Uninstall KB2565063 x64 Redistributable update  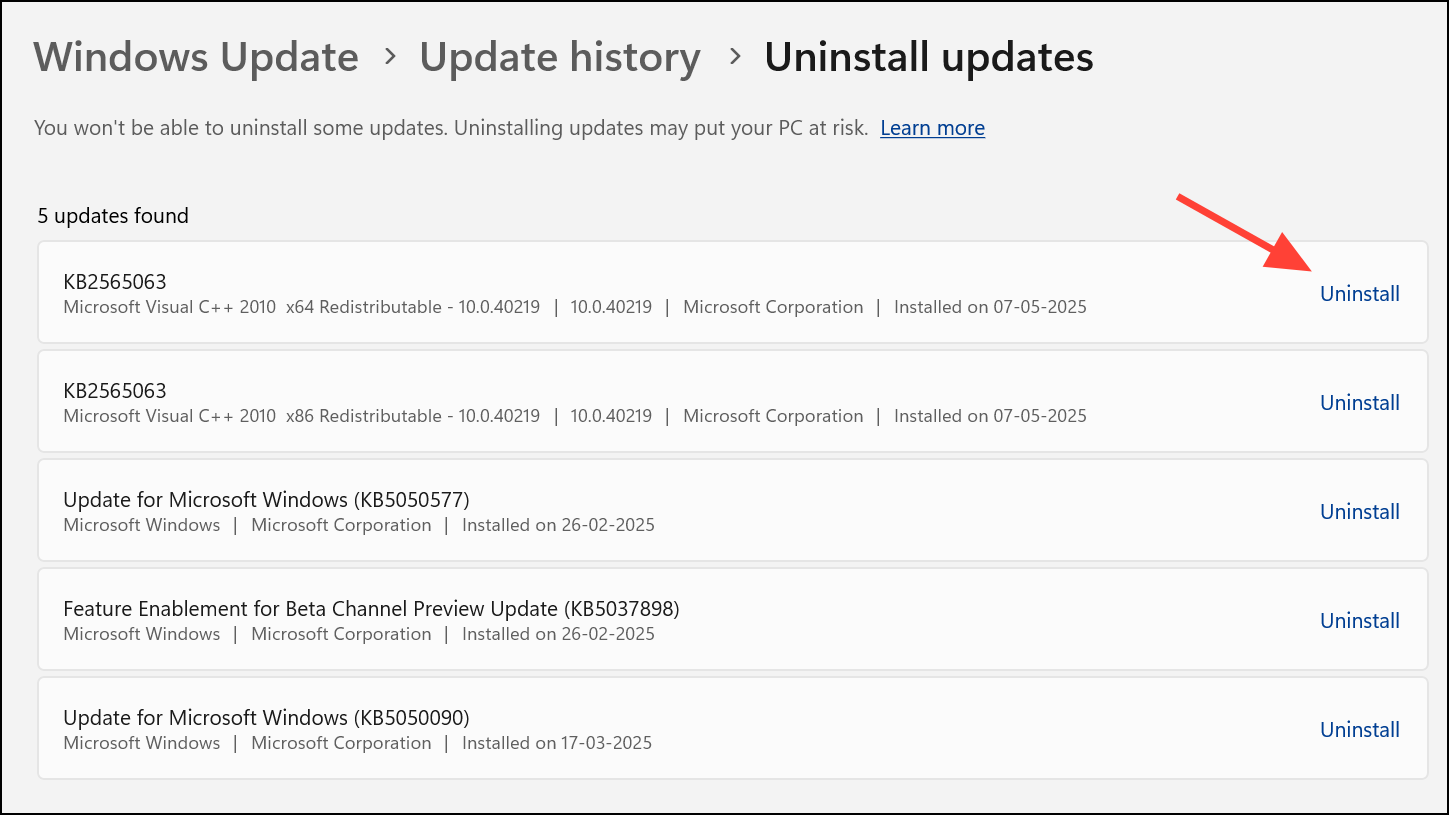click(1360, 293)
